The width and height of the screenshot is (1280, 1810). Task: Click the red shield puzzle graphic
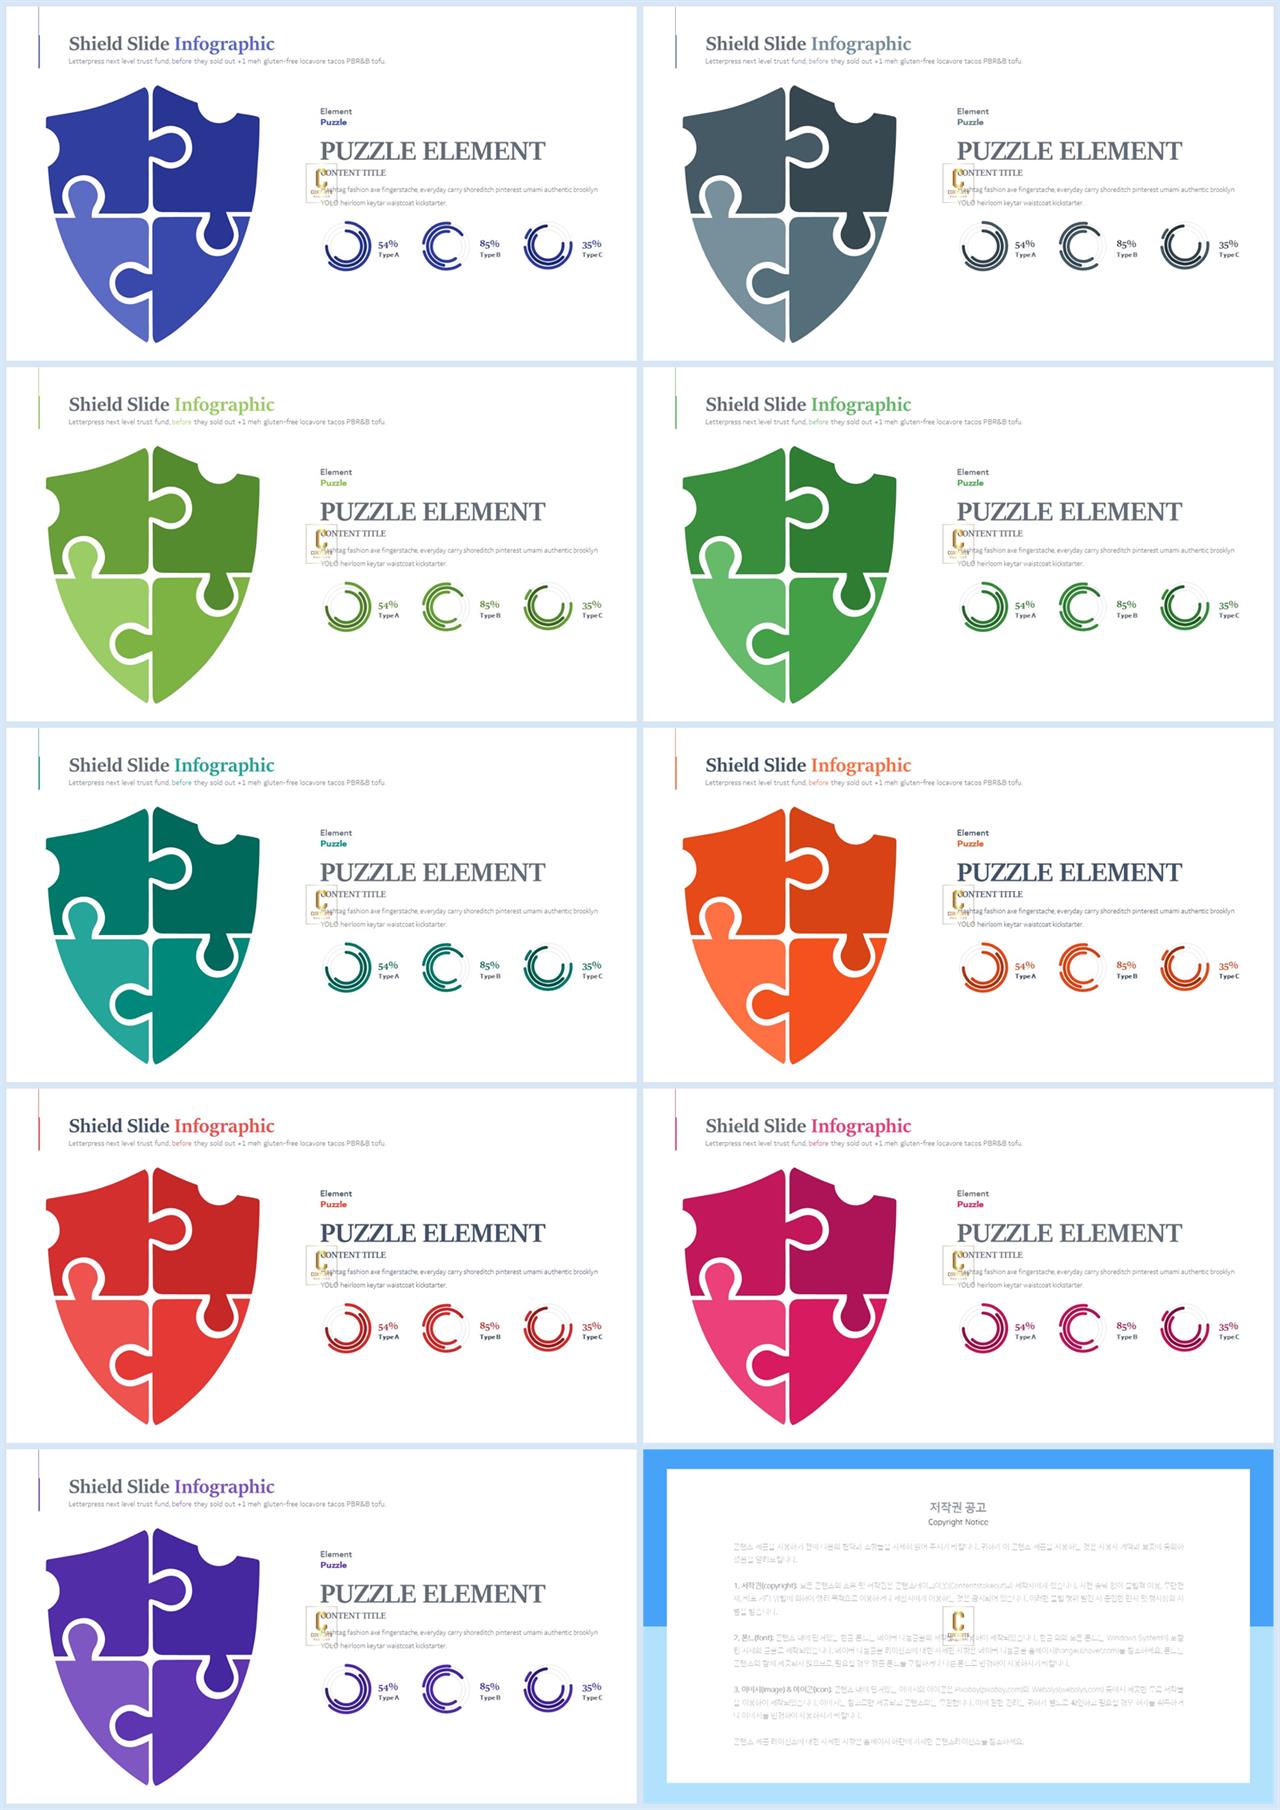[x=153, y=1297]
